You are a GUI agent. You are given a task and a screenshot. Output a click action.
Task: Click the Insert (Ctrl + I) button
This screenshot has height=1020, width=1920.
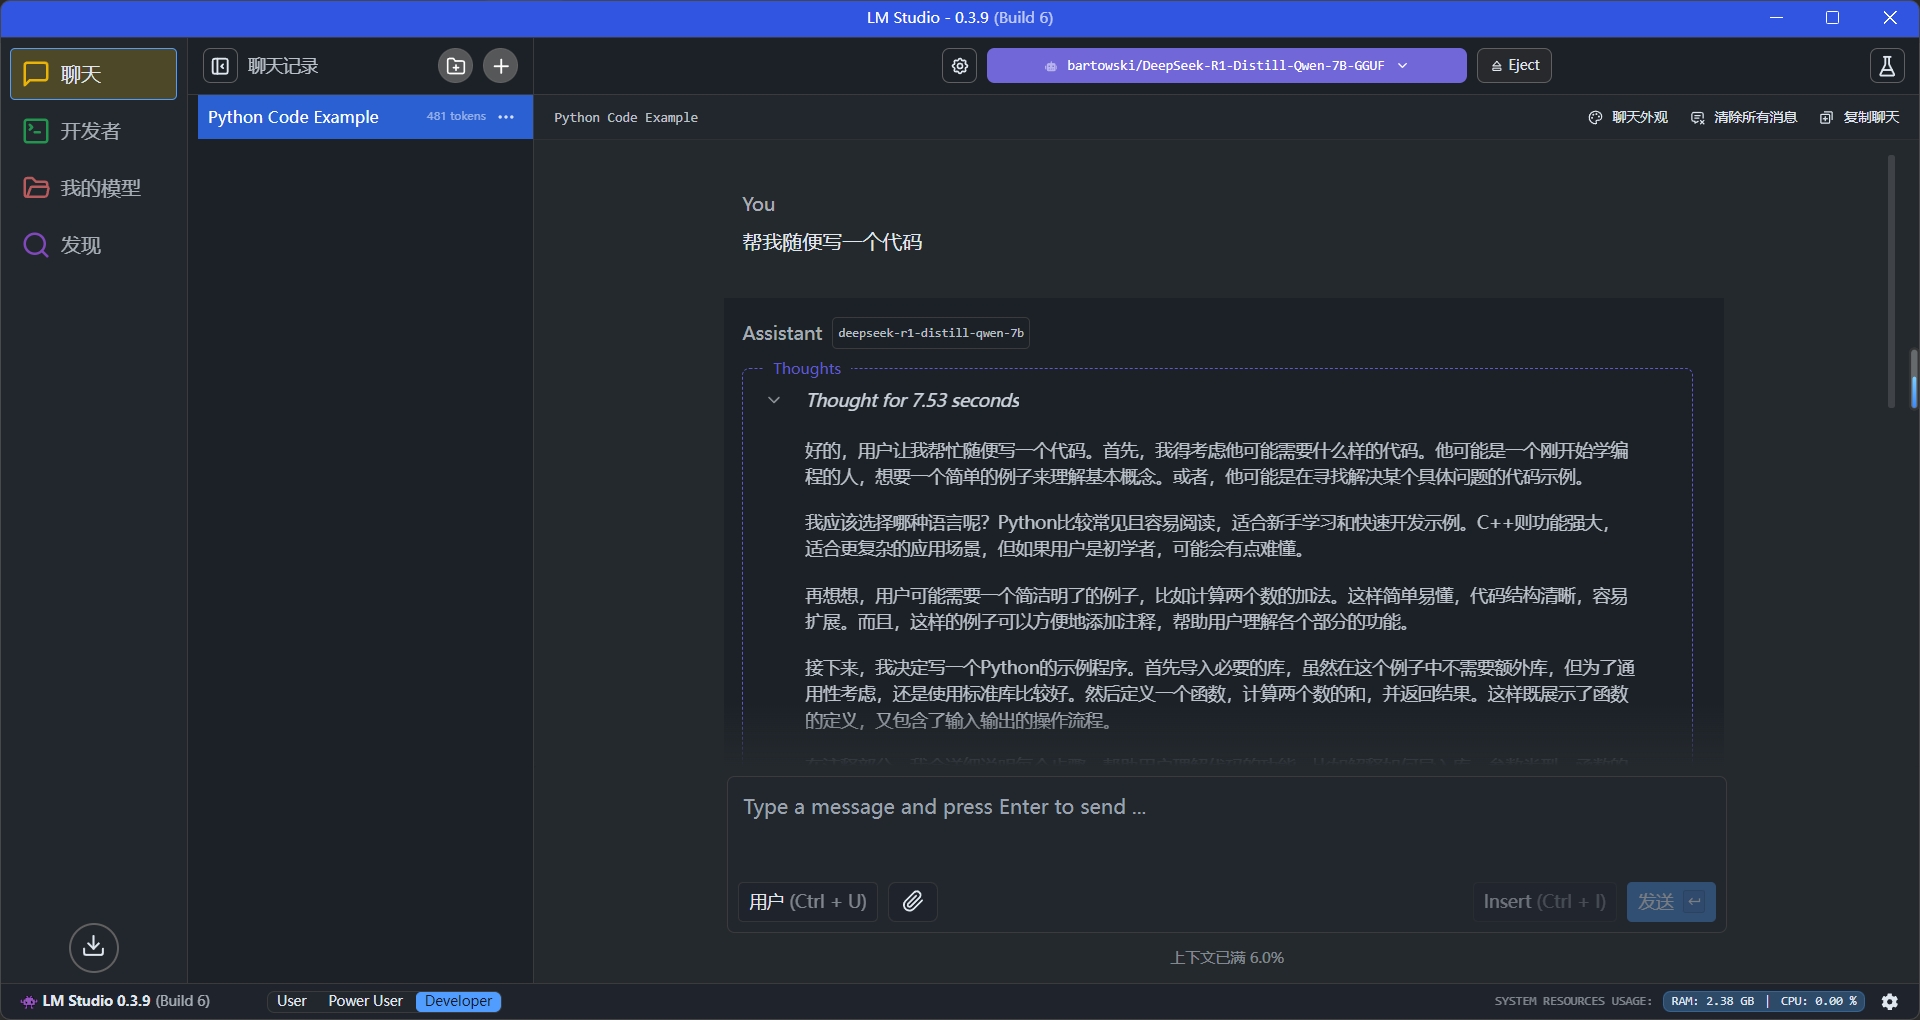click(1545, 902)
